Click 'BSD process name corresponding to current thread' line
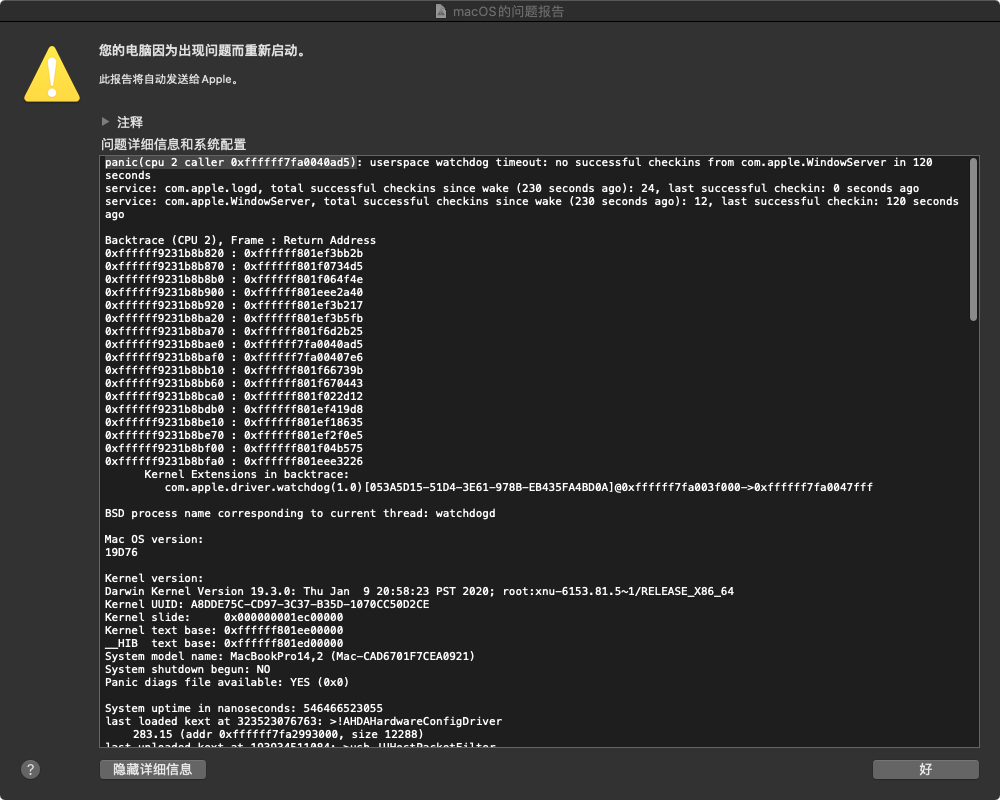Image resolution: width=1000 pixels, height=800 pixels. 300,514
